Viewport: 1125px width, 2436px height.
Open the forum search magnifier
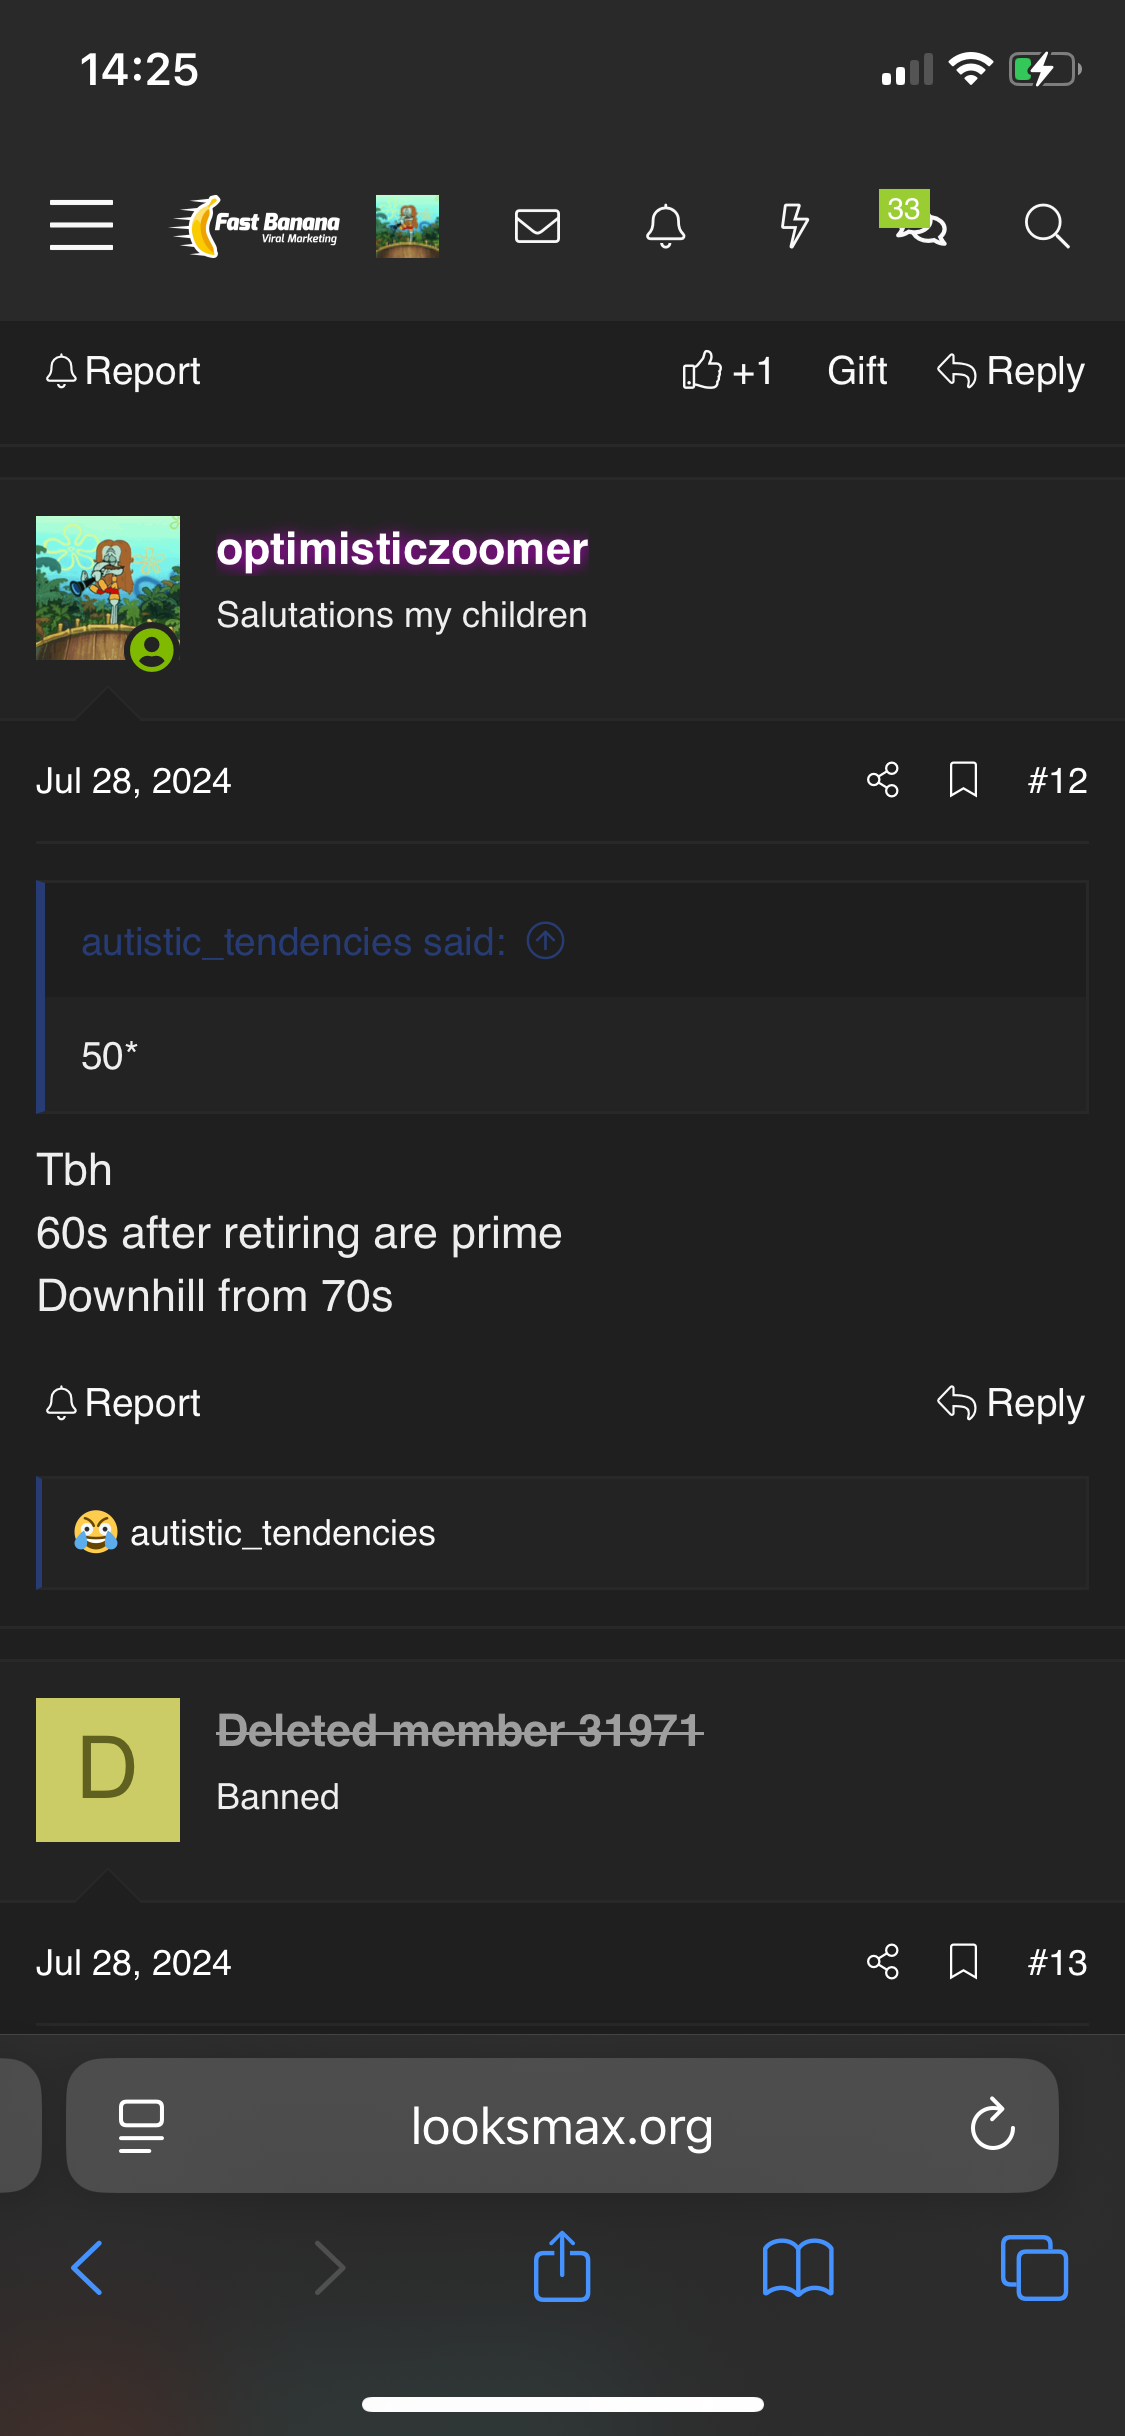pos(1046,226)
